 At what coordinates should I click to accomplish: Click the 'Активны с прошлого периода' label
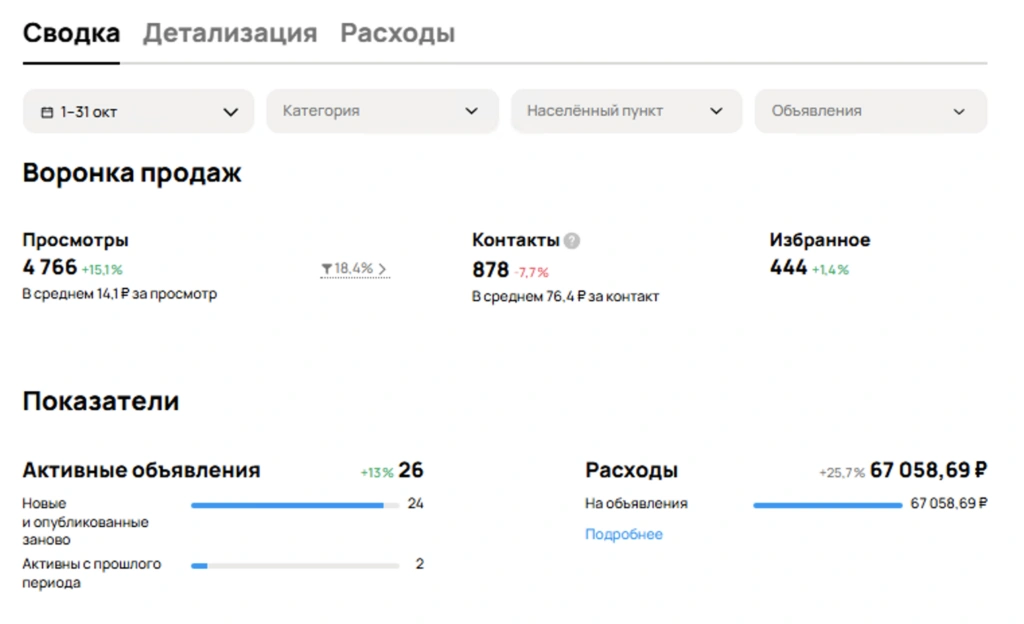point(91,572)
